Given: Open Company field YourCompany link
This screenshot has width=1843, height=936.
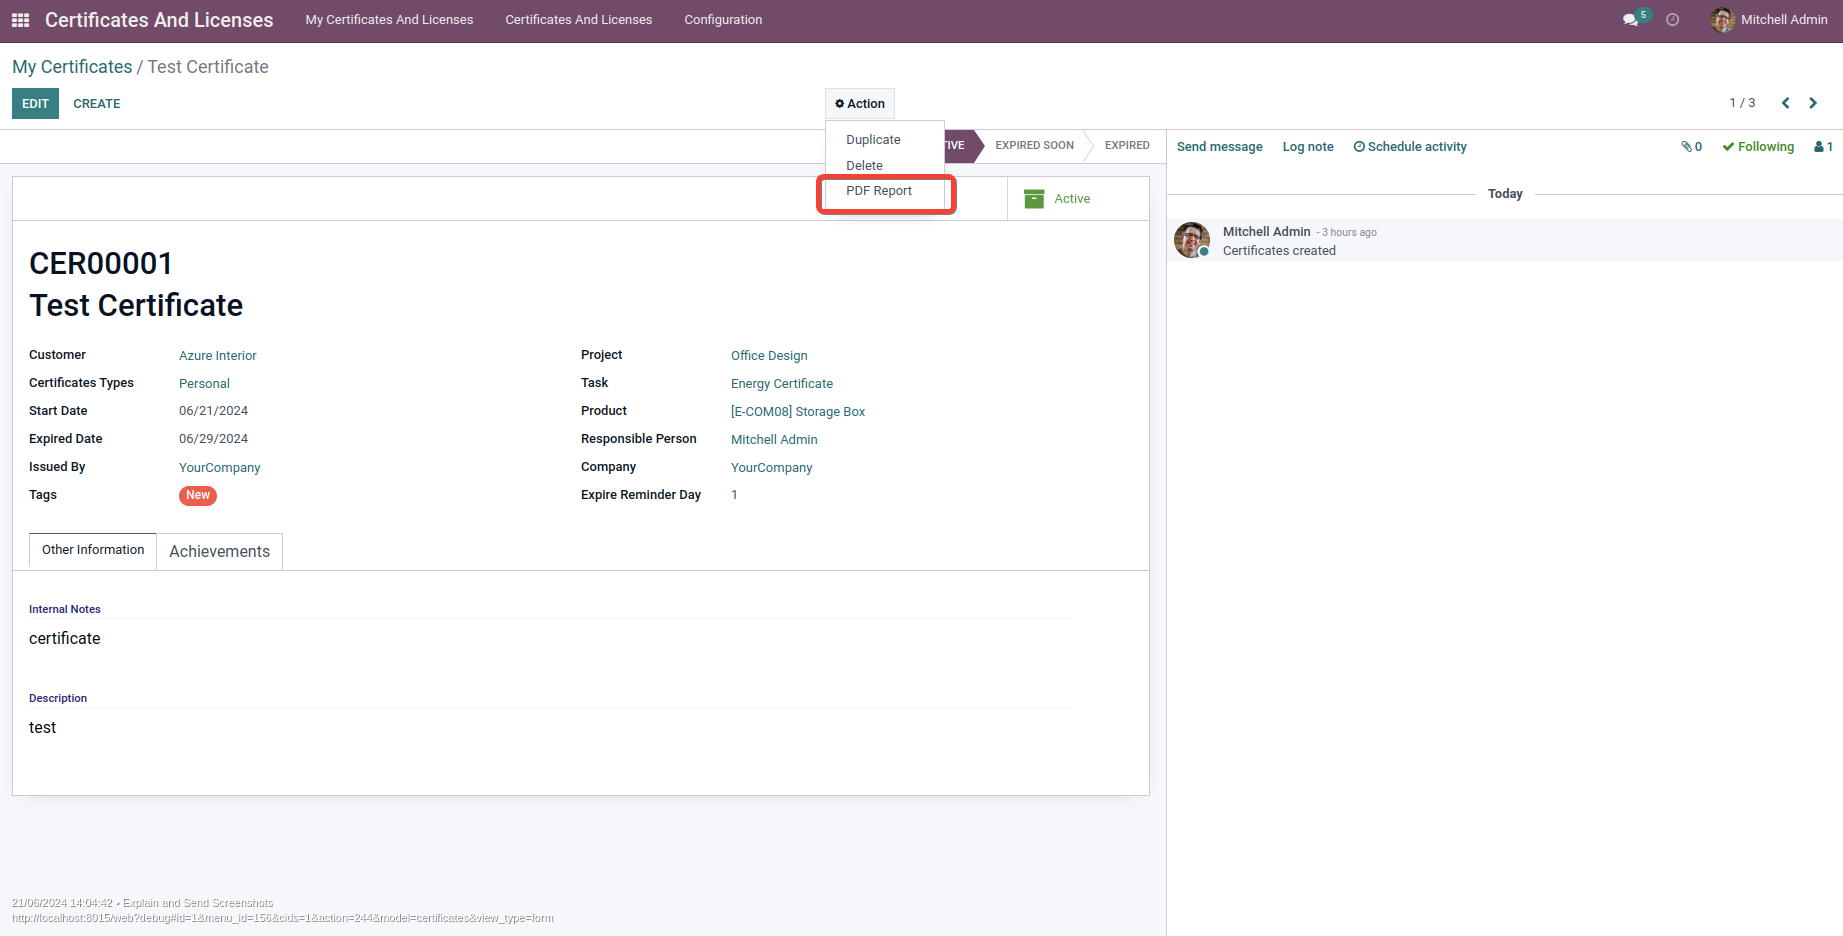Looking at the screenshot, I should tap(772, 468).
